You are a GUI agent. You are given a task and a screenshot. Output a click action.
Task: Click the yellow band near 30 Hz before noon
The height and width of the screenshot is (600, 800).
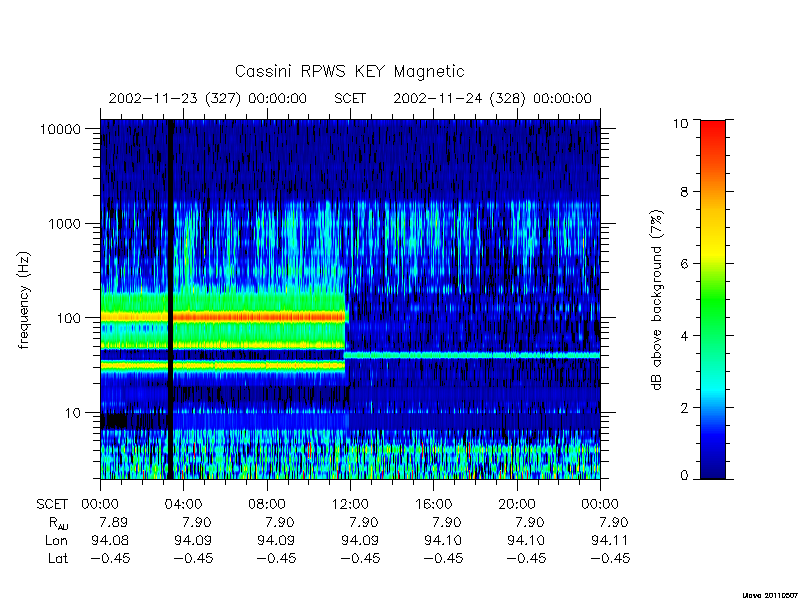click(222, 365)
